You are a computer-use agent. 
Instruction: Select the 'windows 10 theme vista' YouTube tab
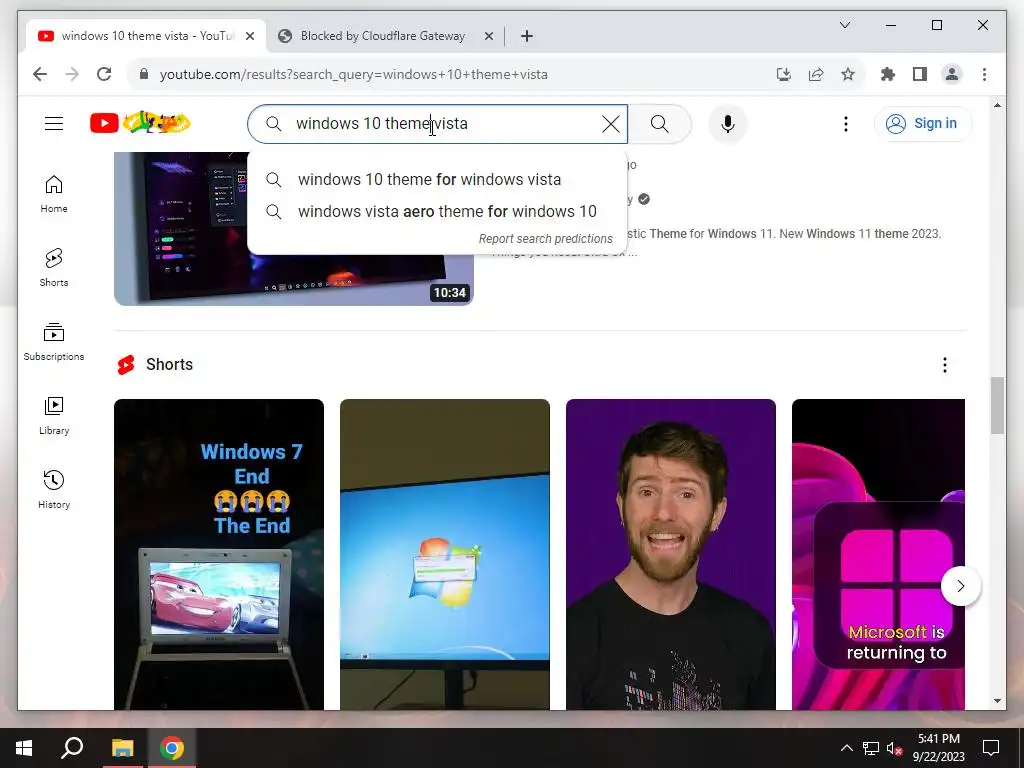[x=145, y=36]
